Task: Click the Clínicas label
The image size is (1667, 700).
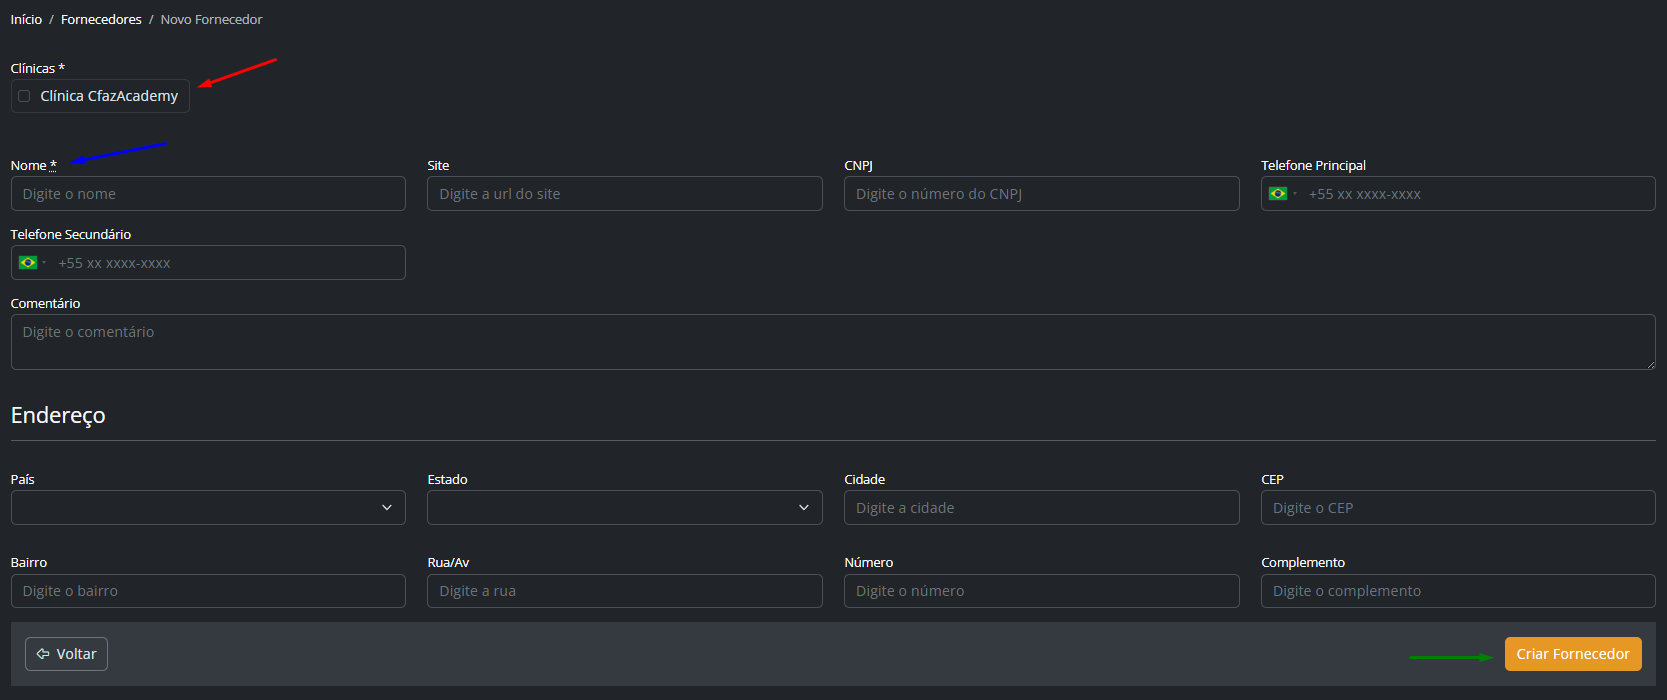Action: click(x=37, y=68)
